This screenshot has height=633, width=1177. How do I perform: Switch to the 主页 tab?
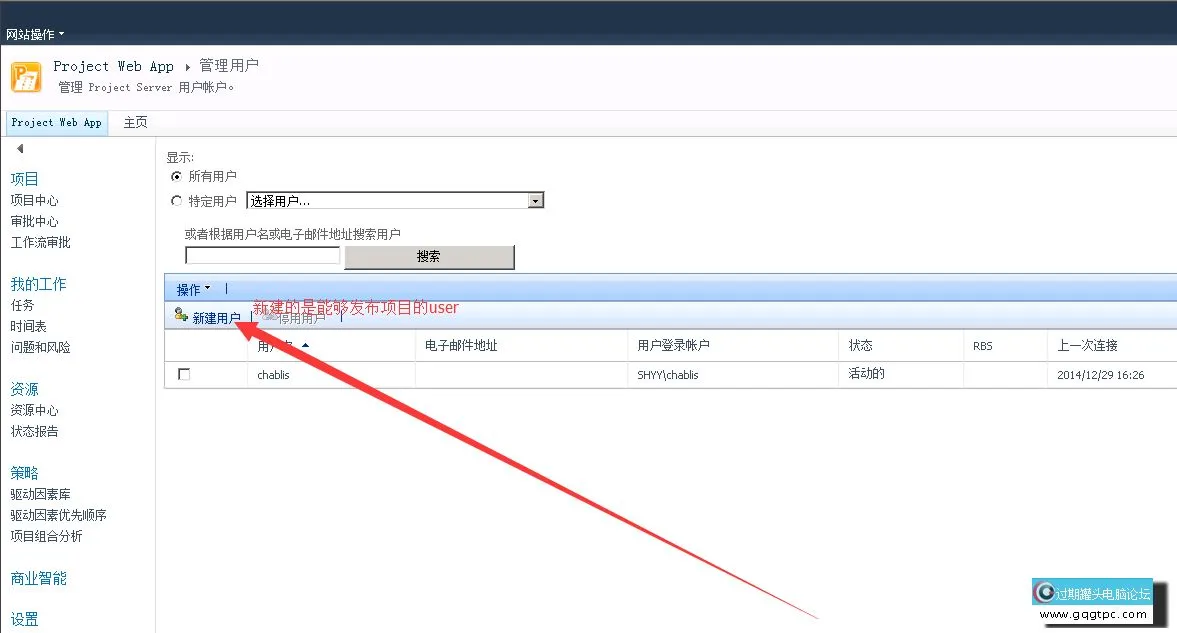[x=136, y=122]
